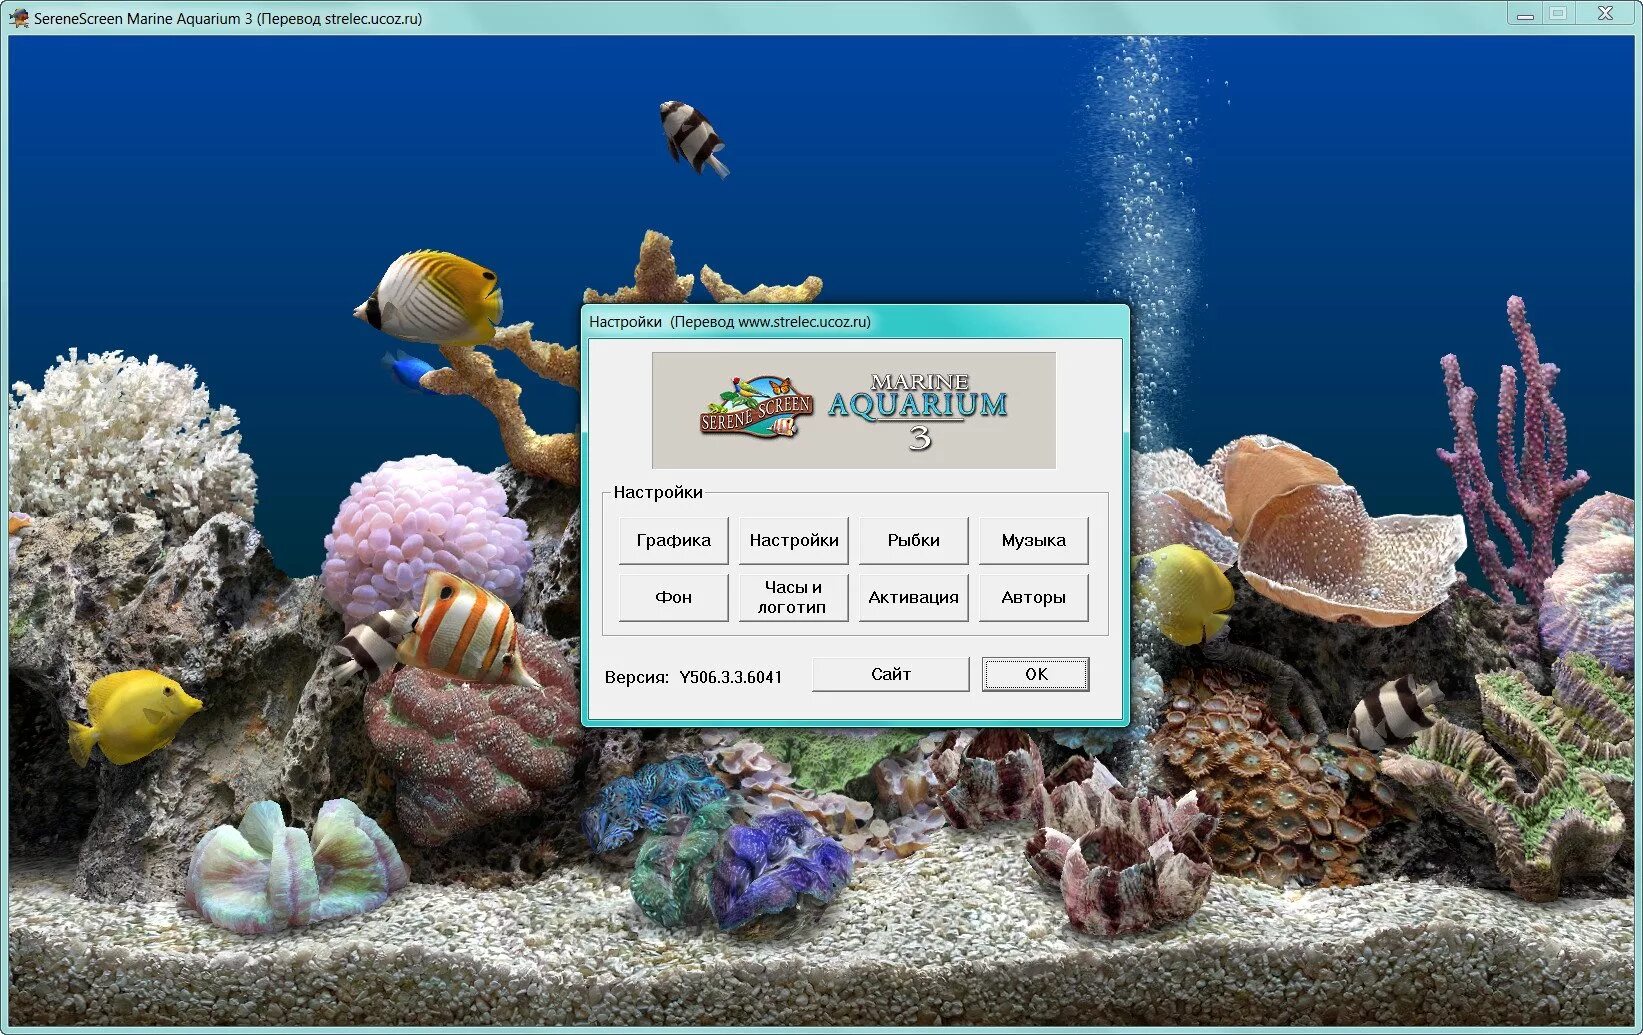The image size is (1643, 1035).
Task: Click the Активация button
Action: (913, 597)
